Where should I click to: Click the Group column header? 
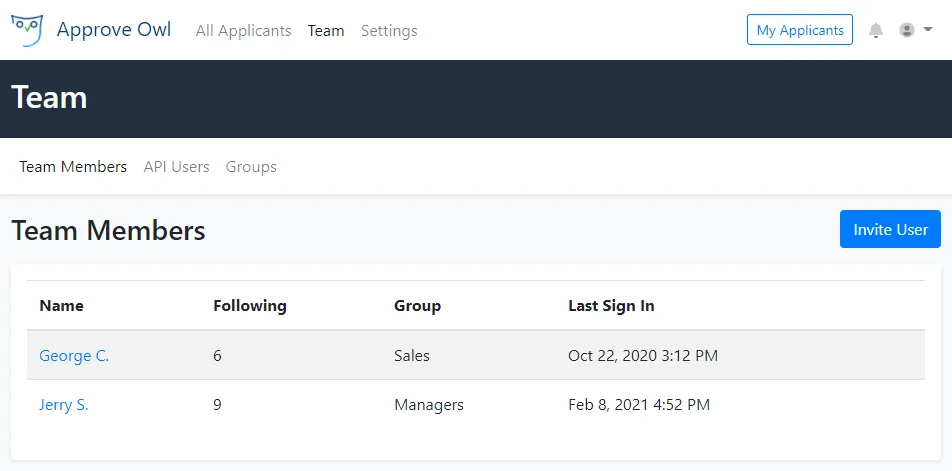click(417, 306)
